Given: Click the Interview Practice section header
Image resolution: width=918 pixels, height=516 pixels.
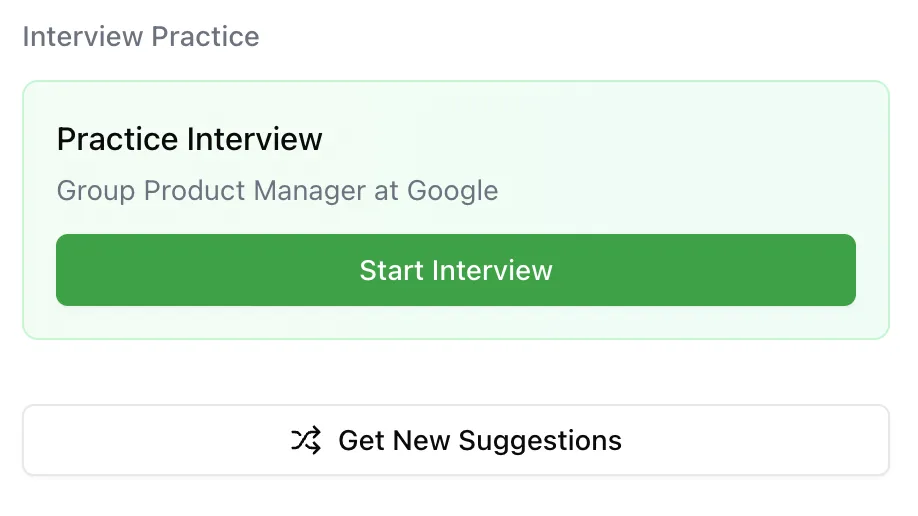Looking at the screenshot, I should coord(141,37).
